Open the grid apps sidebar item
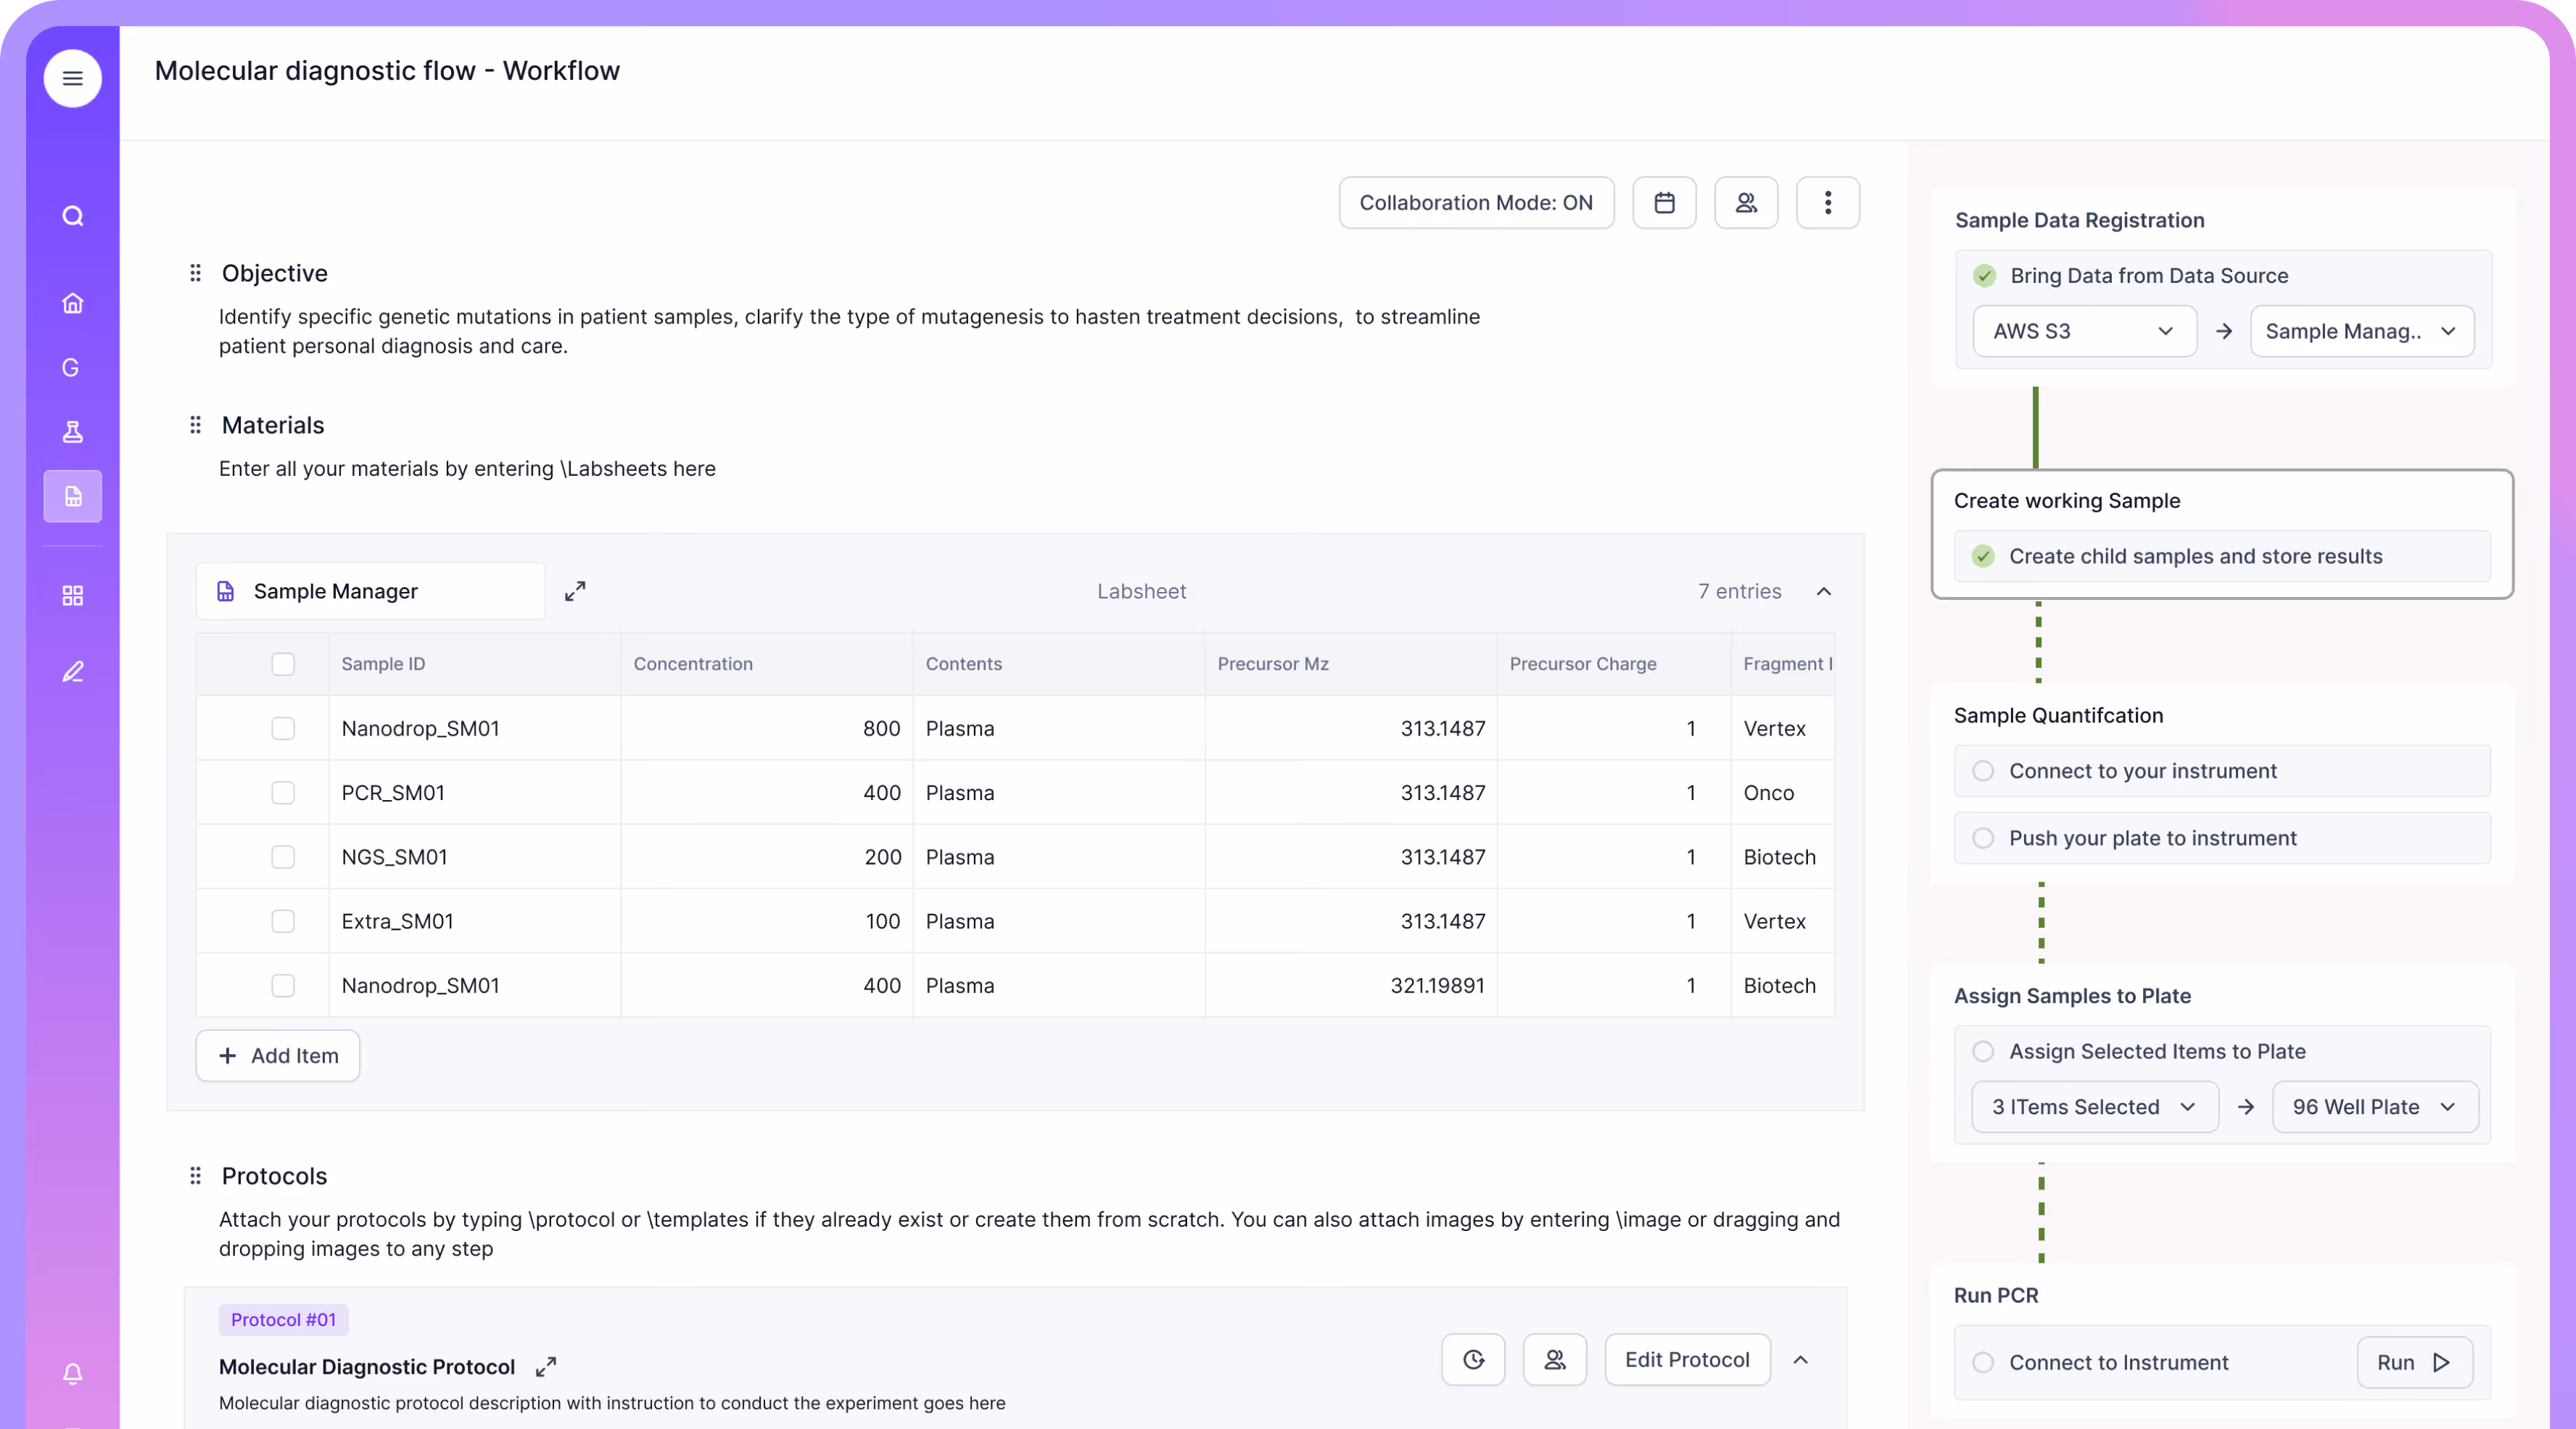2576x1429 pixels. pyautogui.click(x=72, y=596)
